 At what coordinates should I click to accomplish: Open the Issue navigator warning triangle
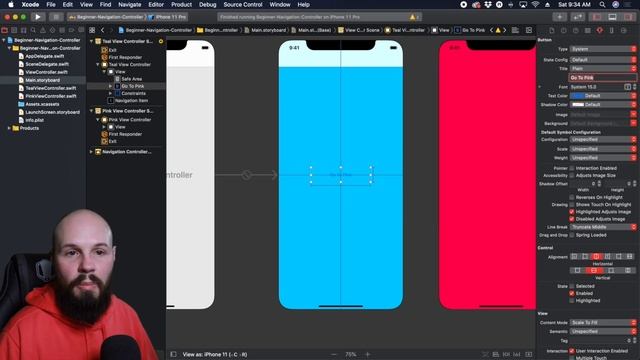click(43, 30)
